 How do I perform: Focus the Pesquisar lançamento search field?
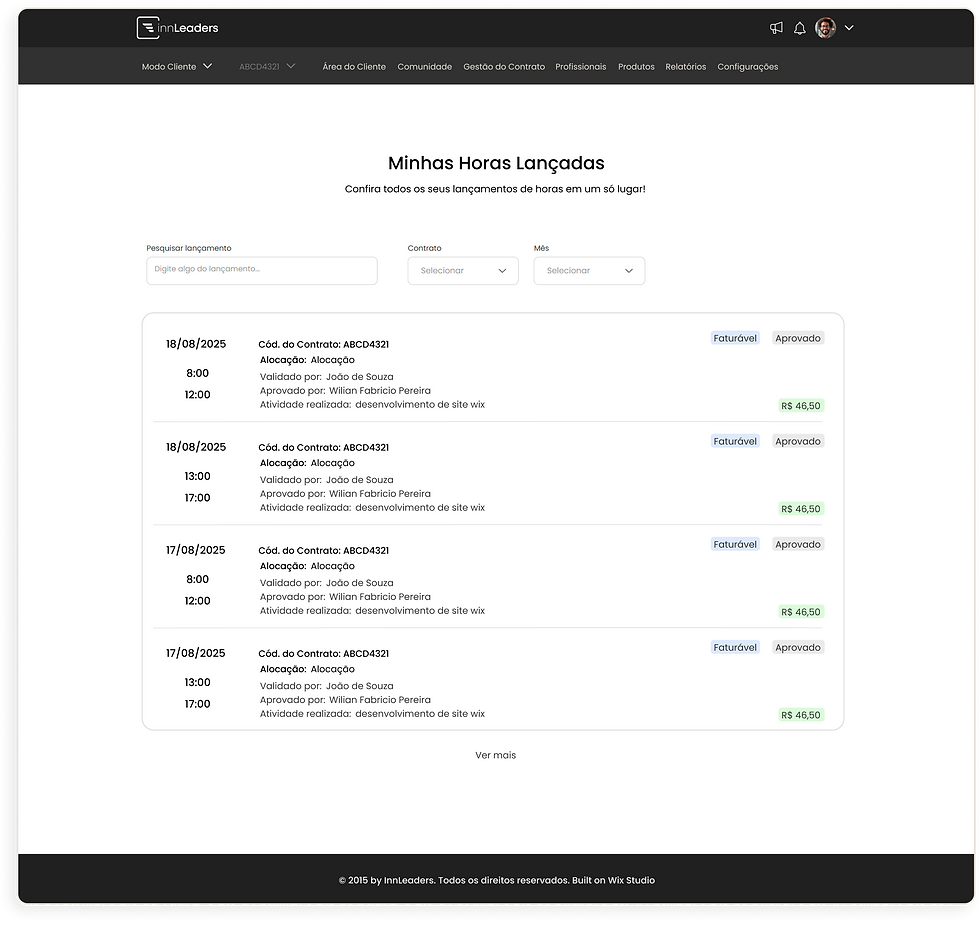coord(262,271)
